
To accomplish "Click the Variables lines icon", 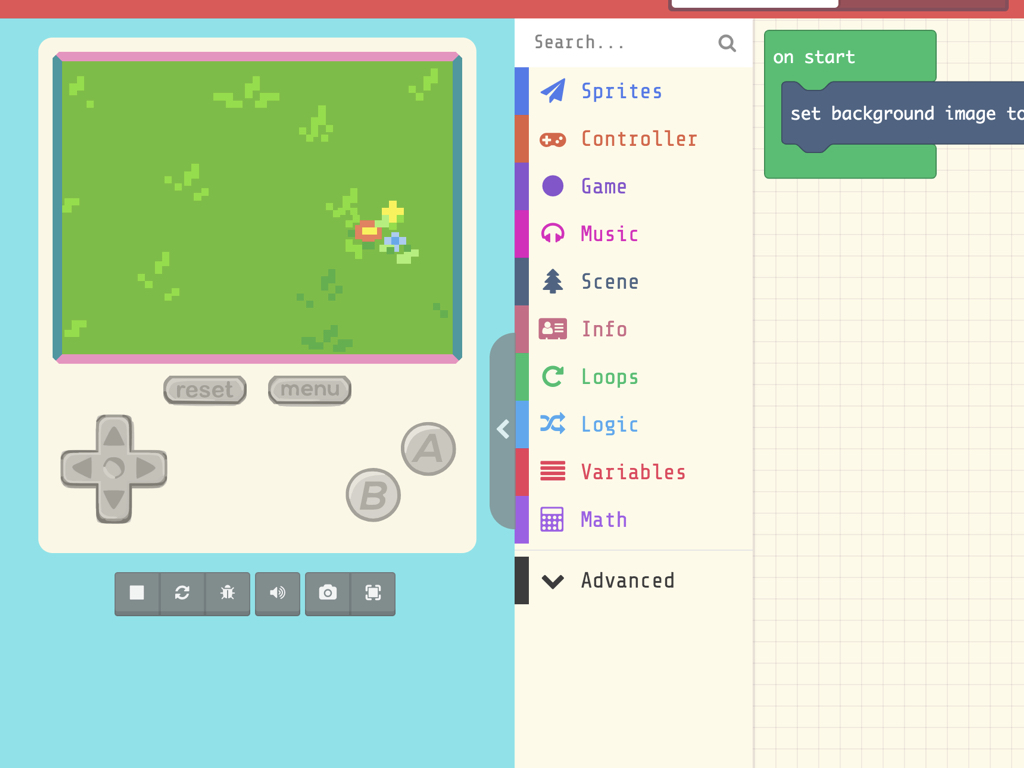I will point(552,472).
